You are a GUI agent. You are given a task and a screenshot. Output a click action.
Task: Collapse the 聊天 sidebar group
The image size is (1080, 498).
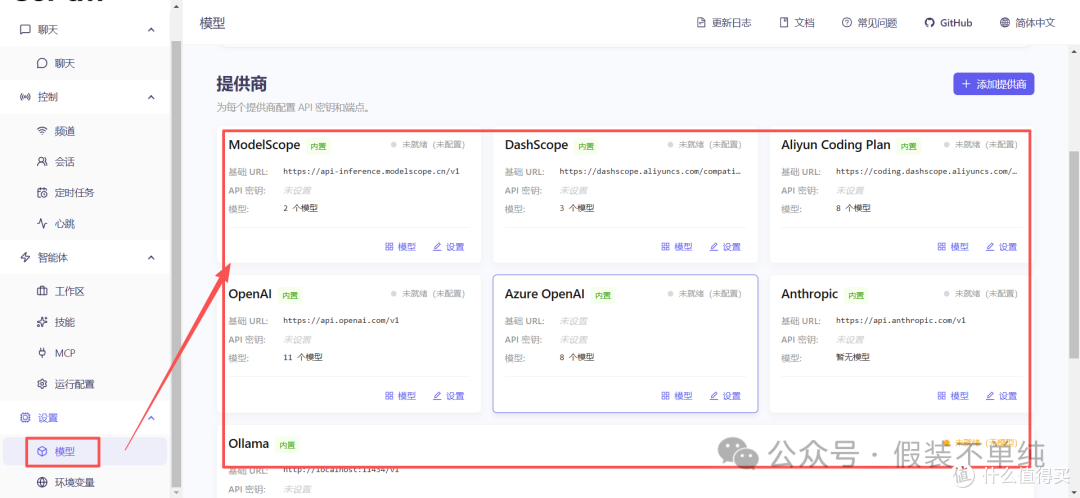151,30
